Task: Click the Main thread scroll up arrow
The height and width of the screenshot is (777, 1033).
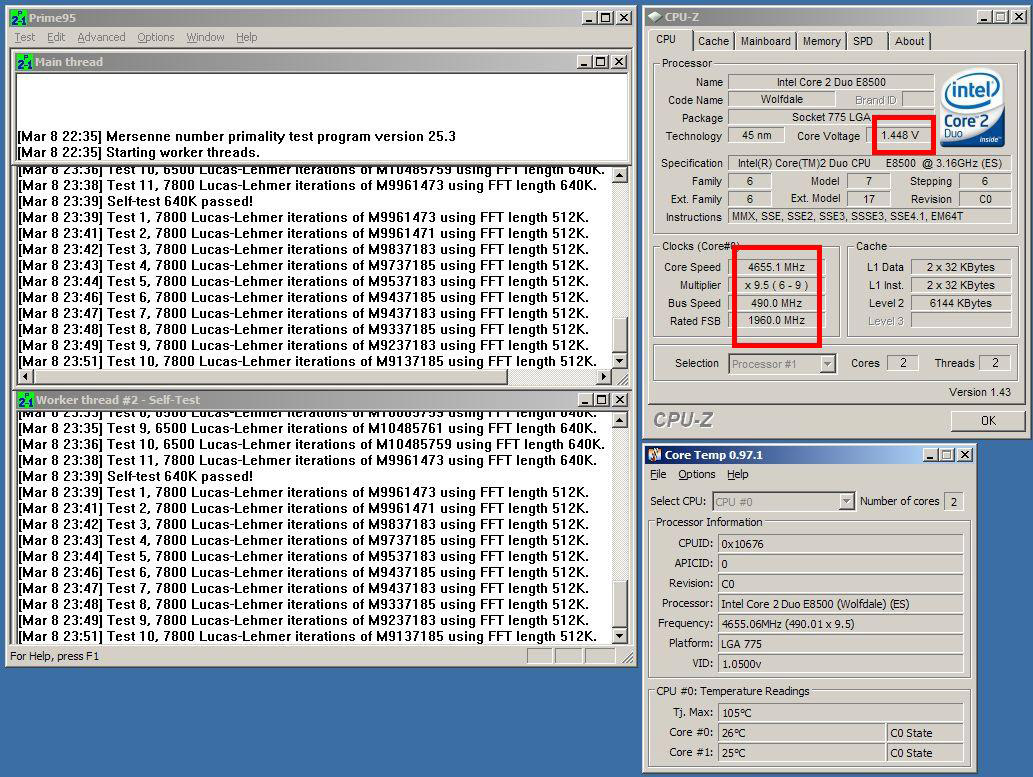Action: [619, 175]
